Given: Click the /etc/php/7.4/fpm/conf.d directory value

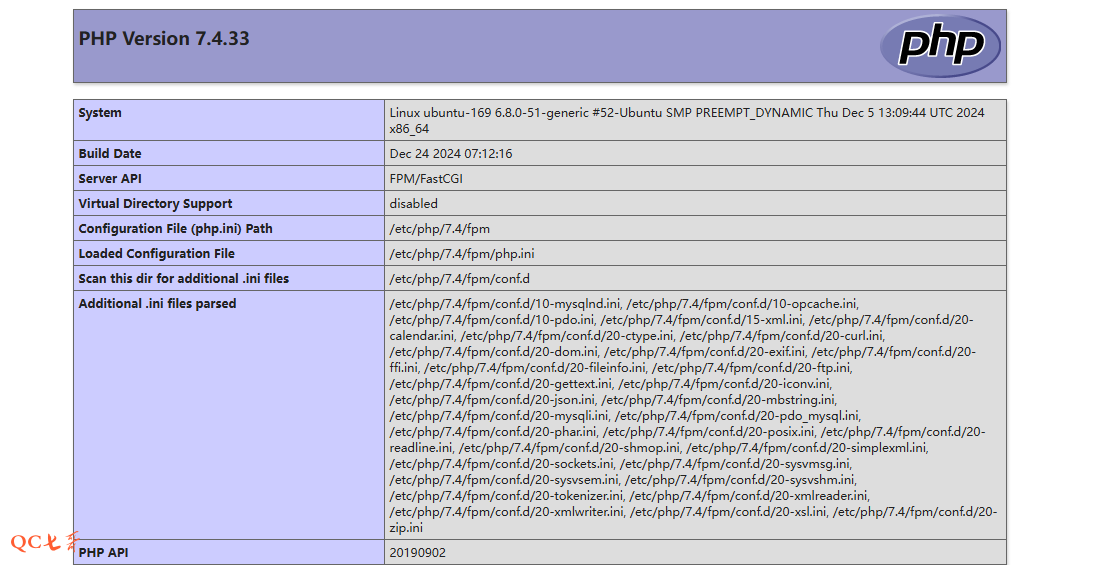Looking at the screenshot, I should click(459, 279).
